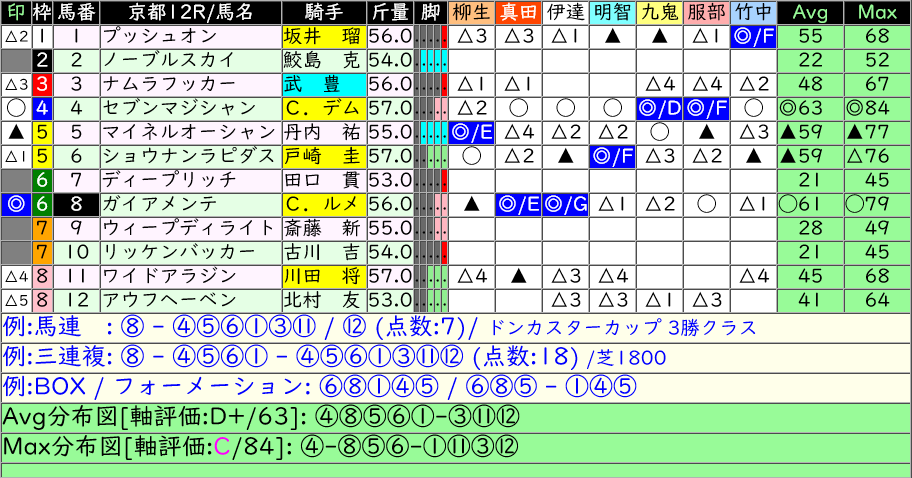The width and height of the screenshot is (912, 478).
Task: Click the Avg column header
Action: click(810, 12)
